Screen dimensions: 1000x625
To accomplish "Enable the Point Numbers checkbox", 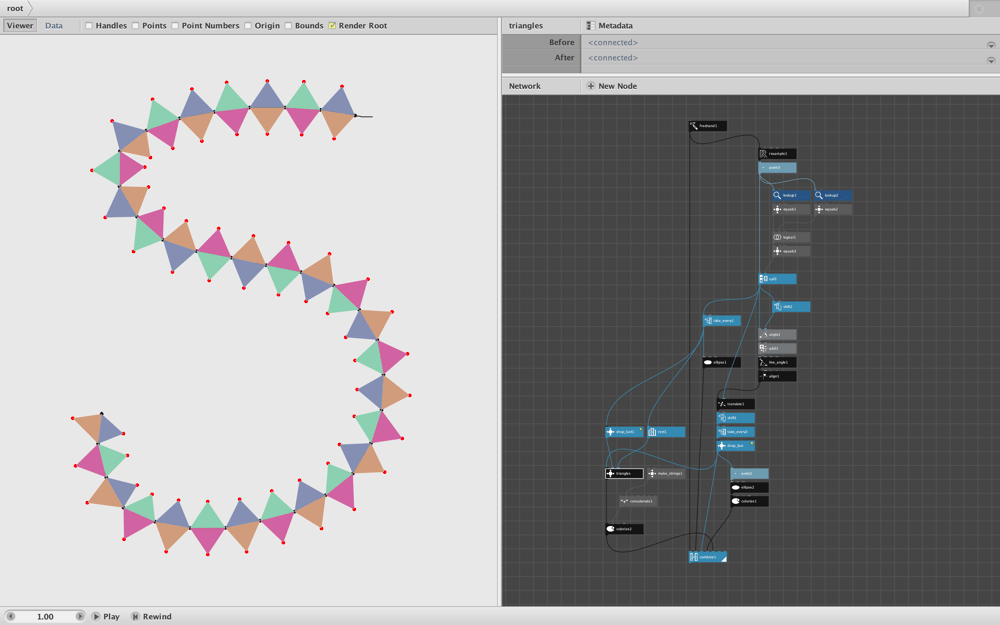I will (175, 26).
